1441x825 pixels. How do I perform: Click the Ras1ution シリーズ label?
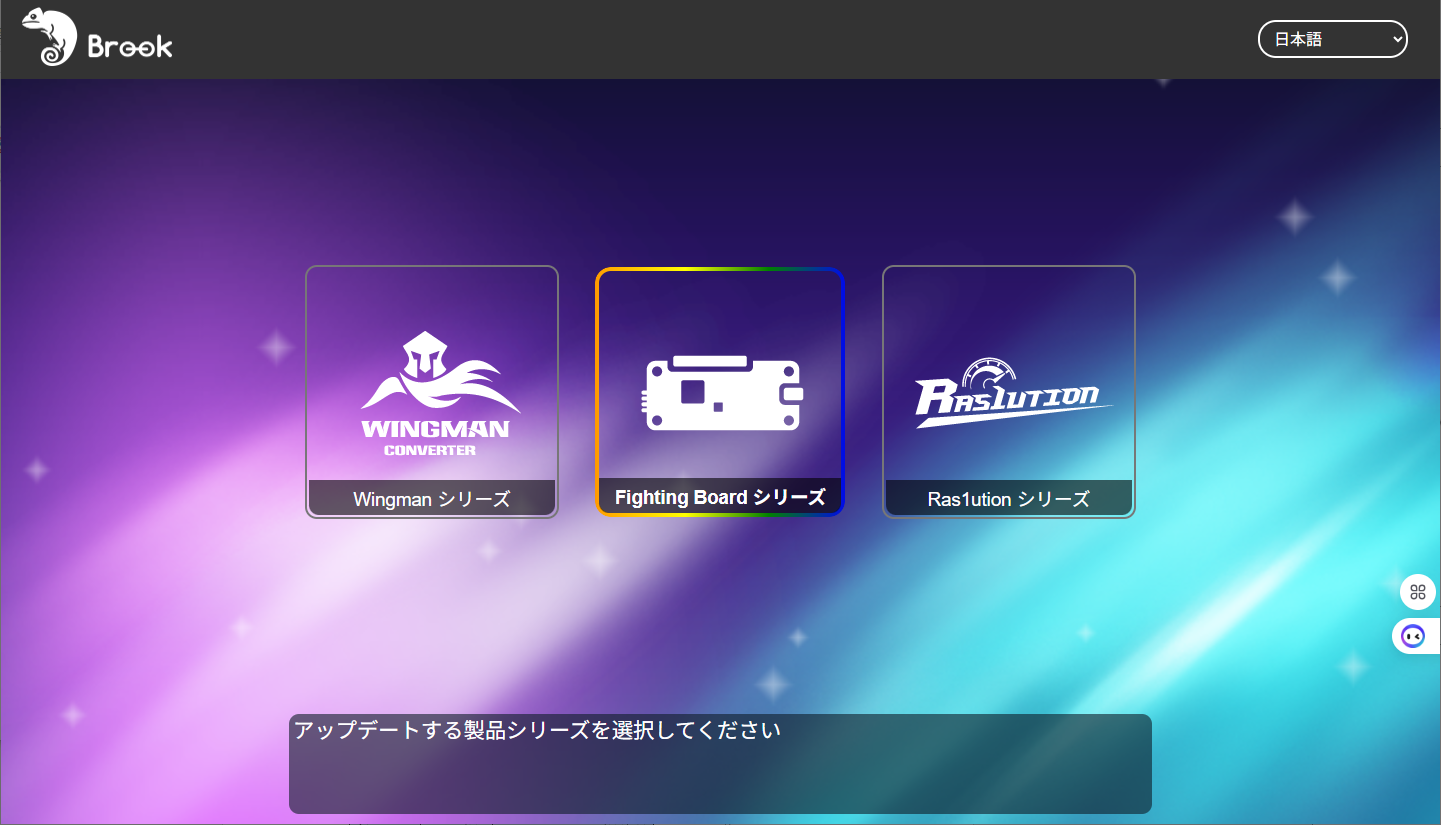coord(1009,499)
